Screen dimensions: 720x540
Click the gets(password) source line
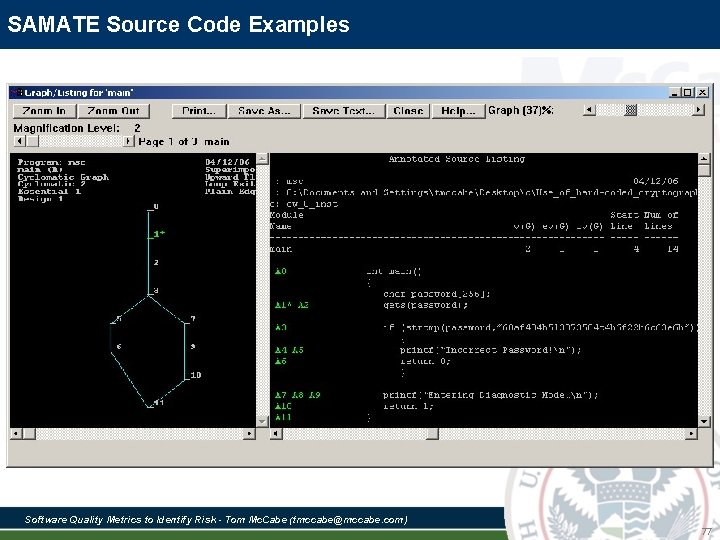click(x=426, y=305)
